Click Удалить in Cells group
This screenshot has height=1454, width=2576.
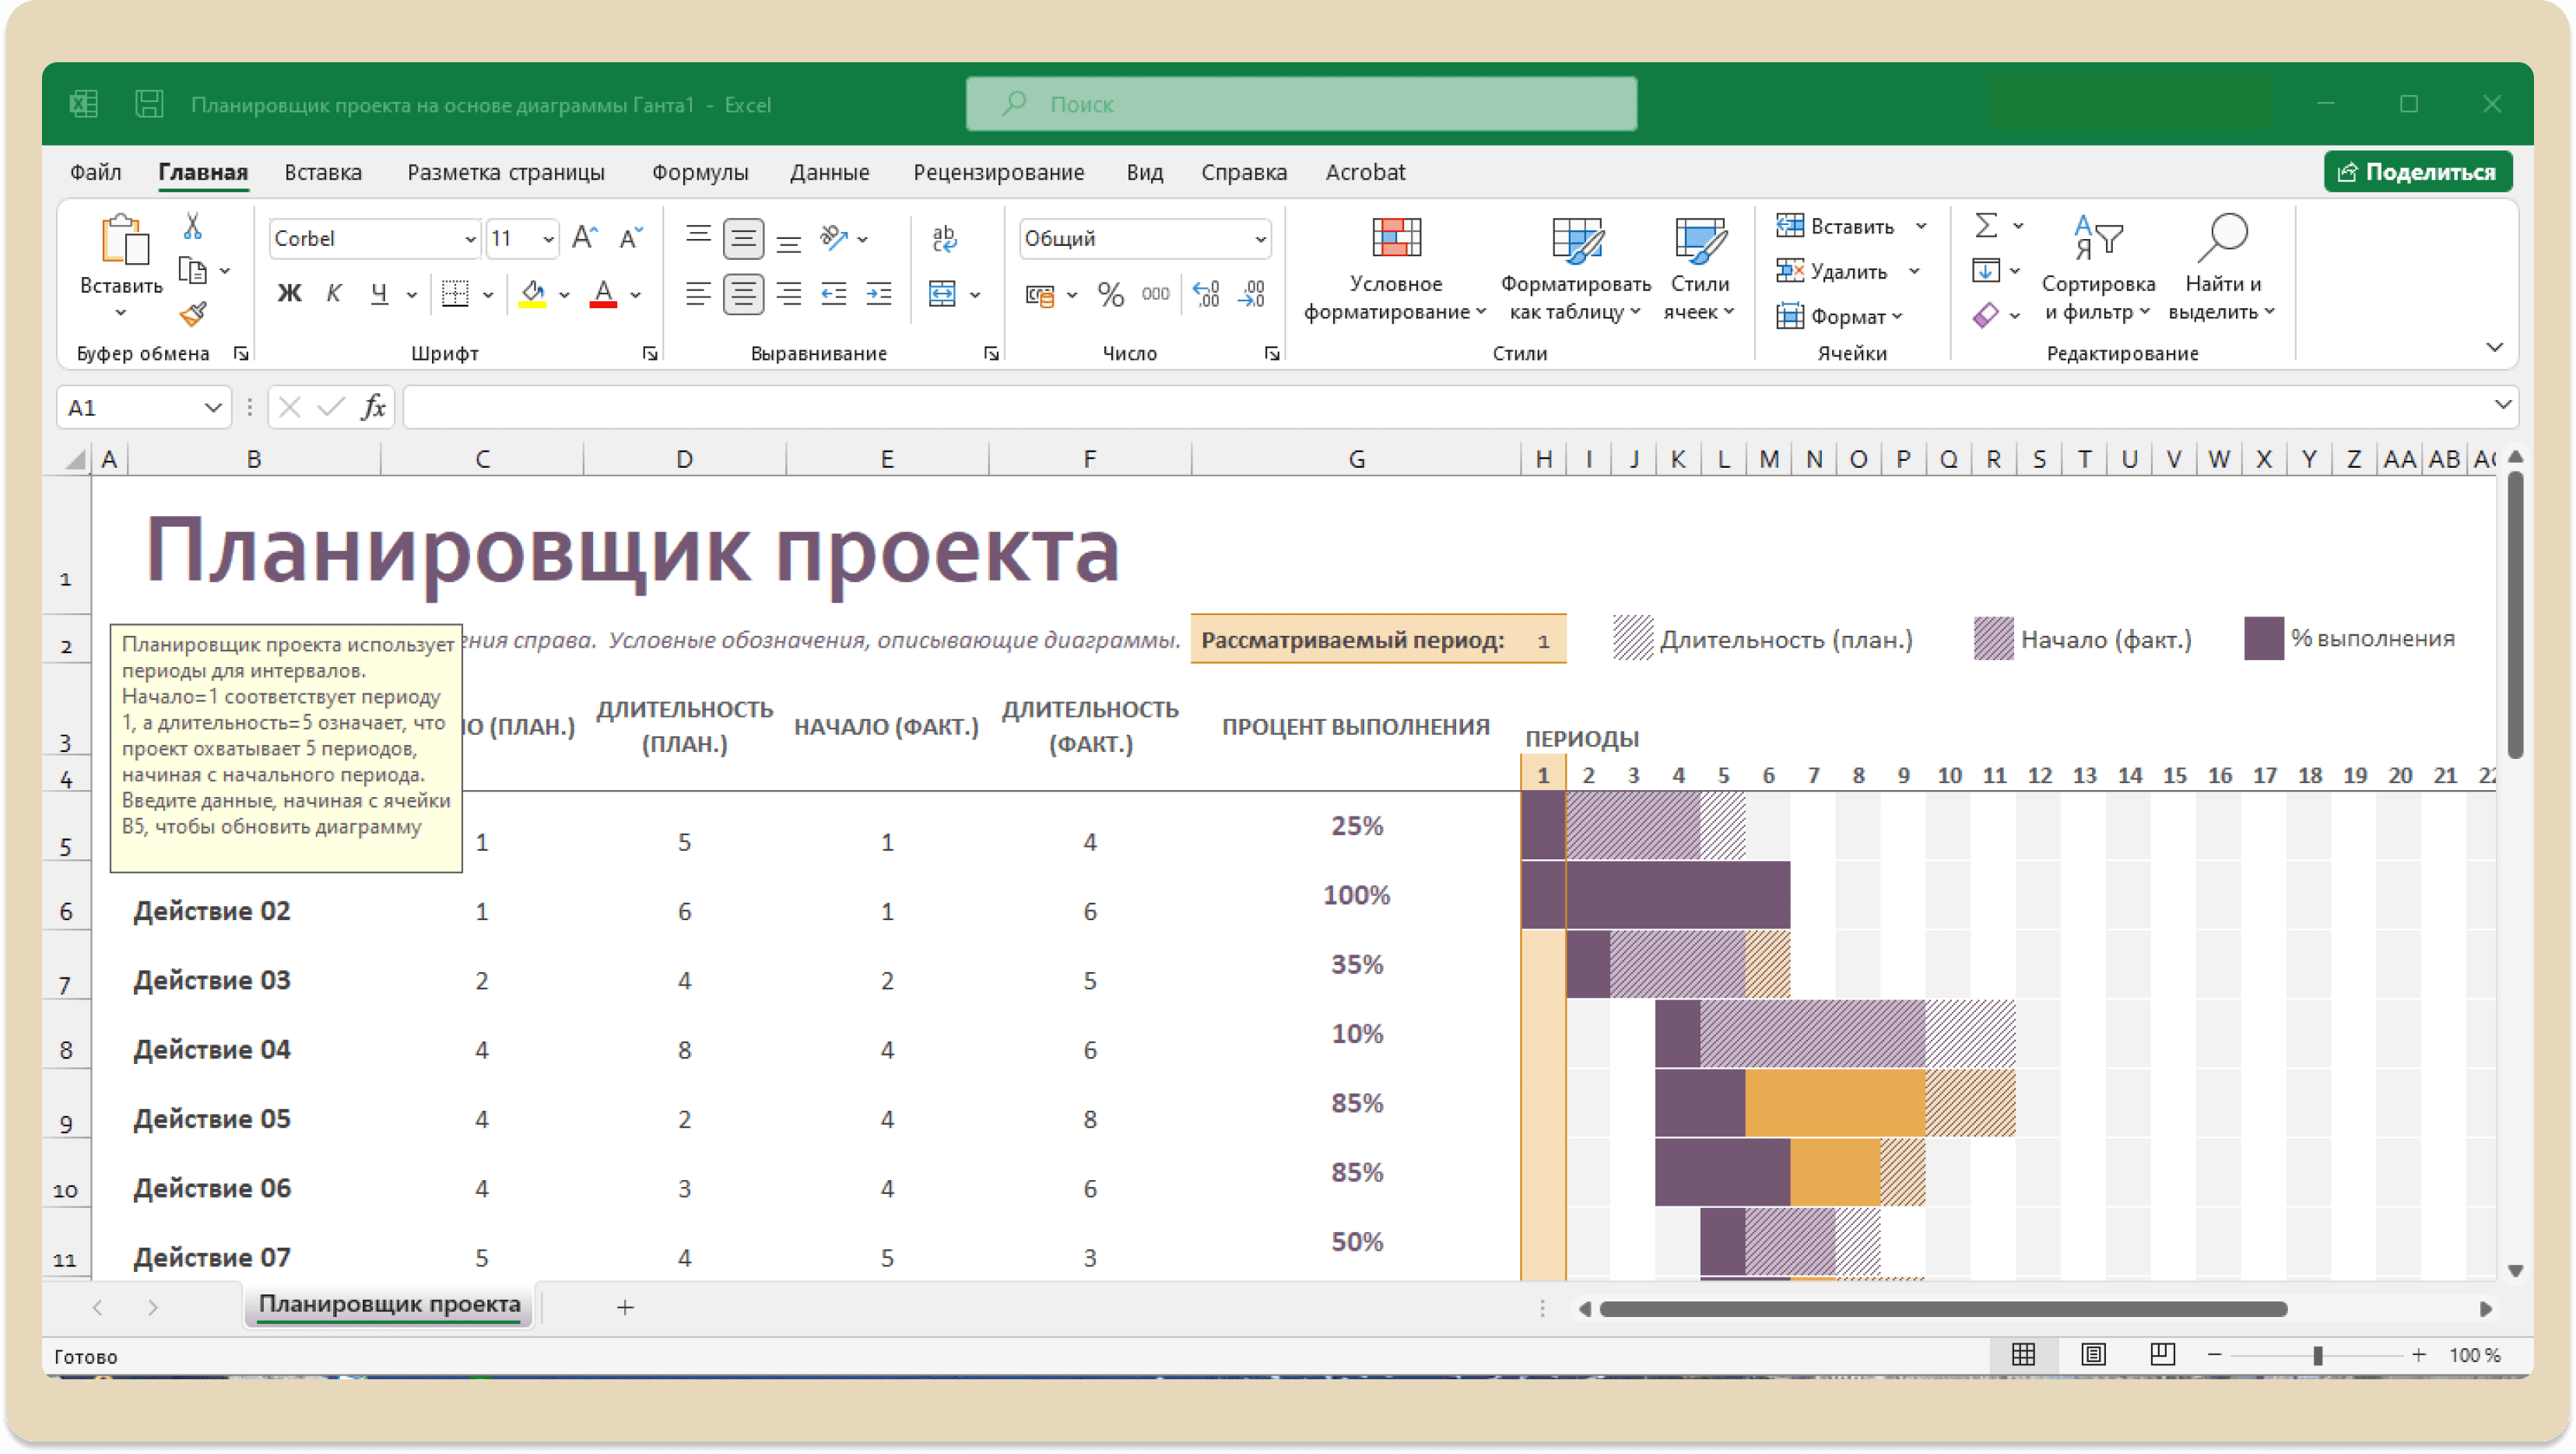pyautogui.click(x=1832, y=271)
